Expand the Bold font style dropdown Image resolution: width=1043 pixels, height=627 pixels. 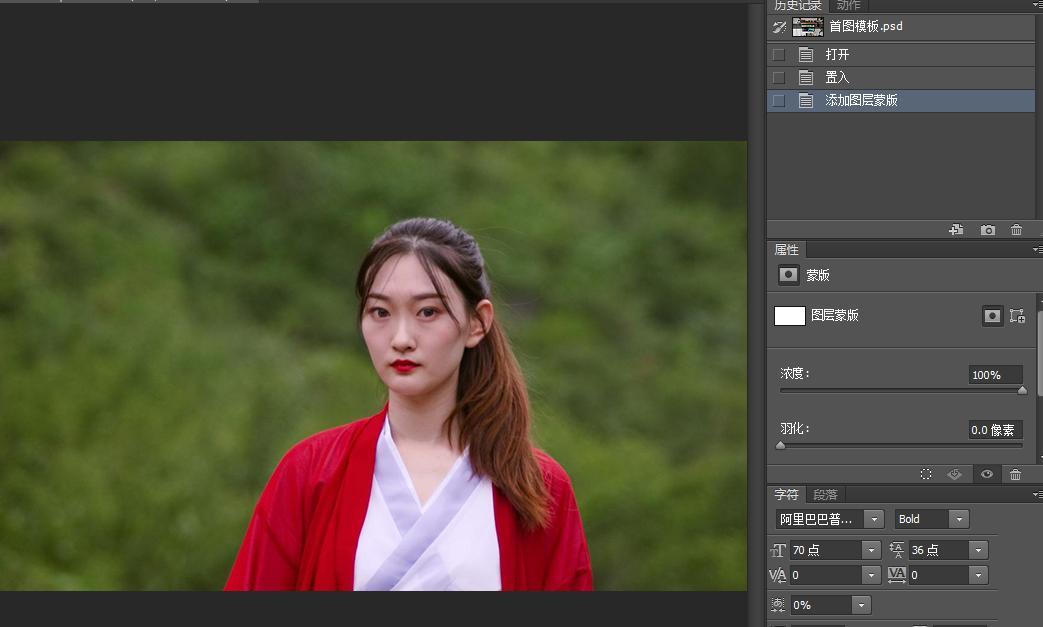click(958, 519)
